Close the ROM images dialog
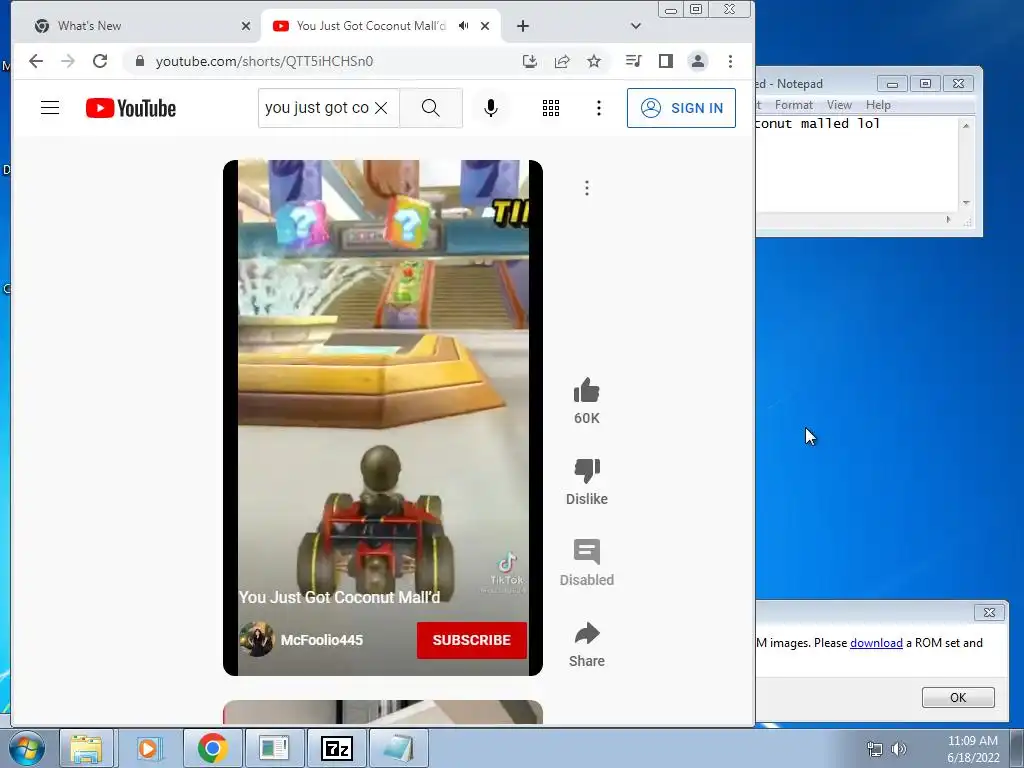1024x768 pixels. click(x=989, y=613)
